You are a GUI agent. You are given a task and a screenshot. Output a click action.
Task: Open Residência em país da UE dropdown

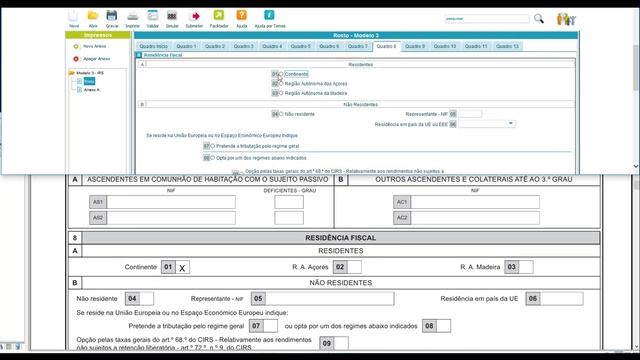click(x=510, y=124)
